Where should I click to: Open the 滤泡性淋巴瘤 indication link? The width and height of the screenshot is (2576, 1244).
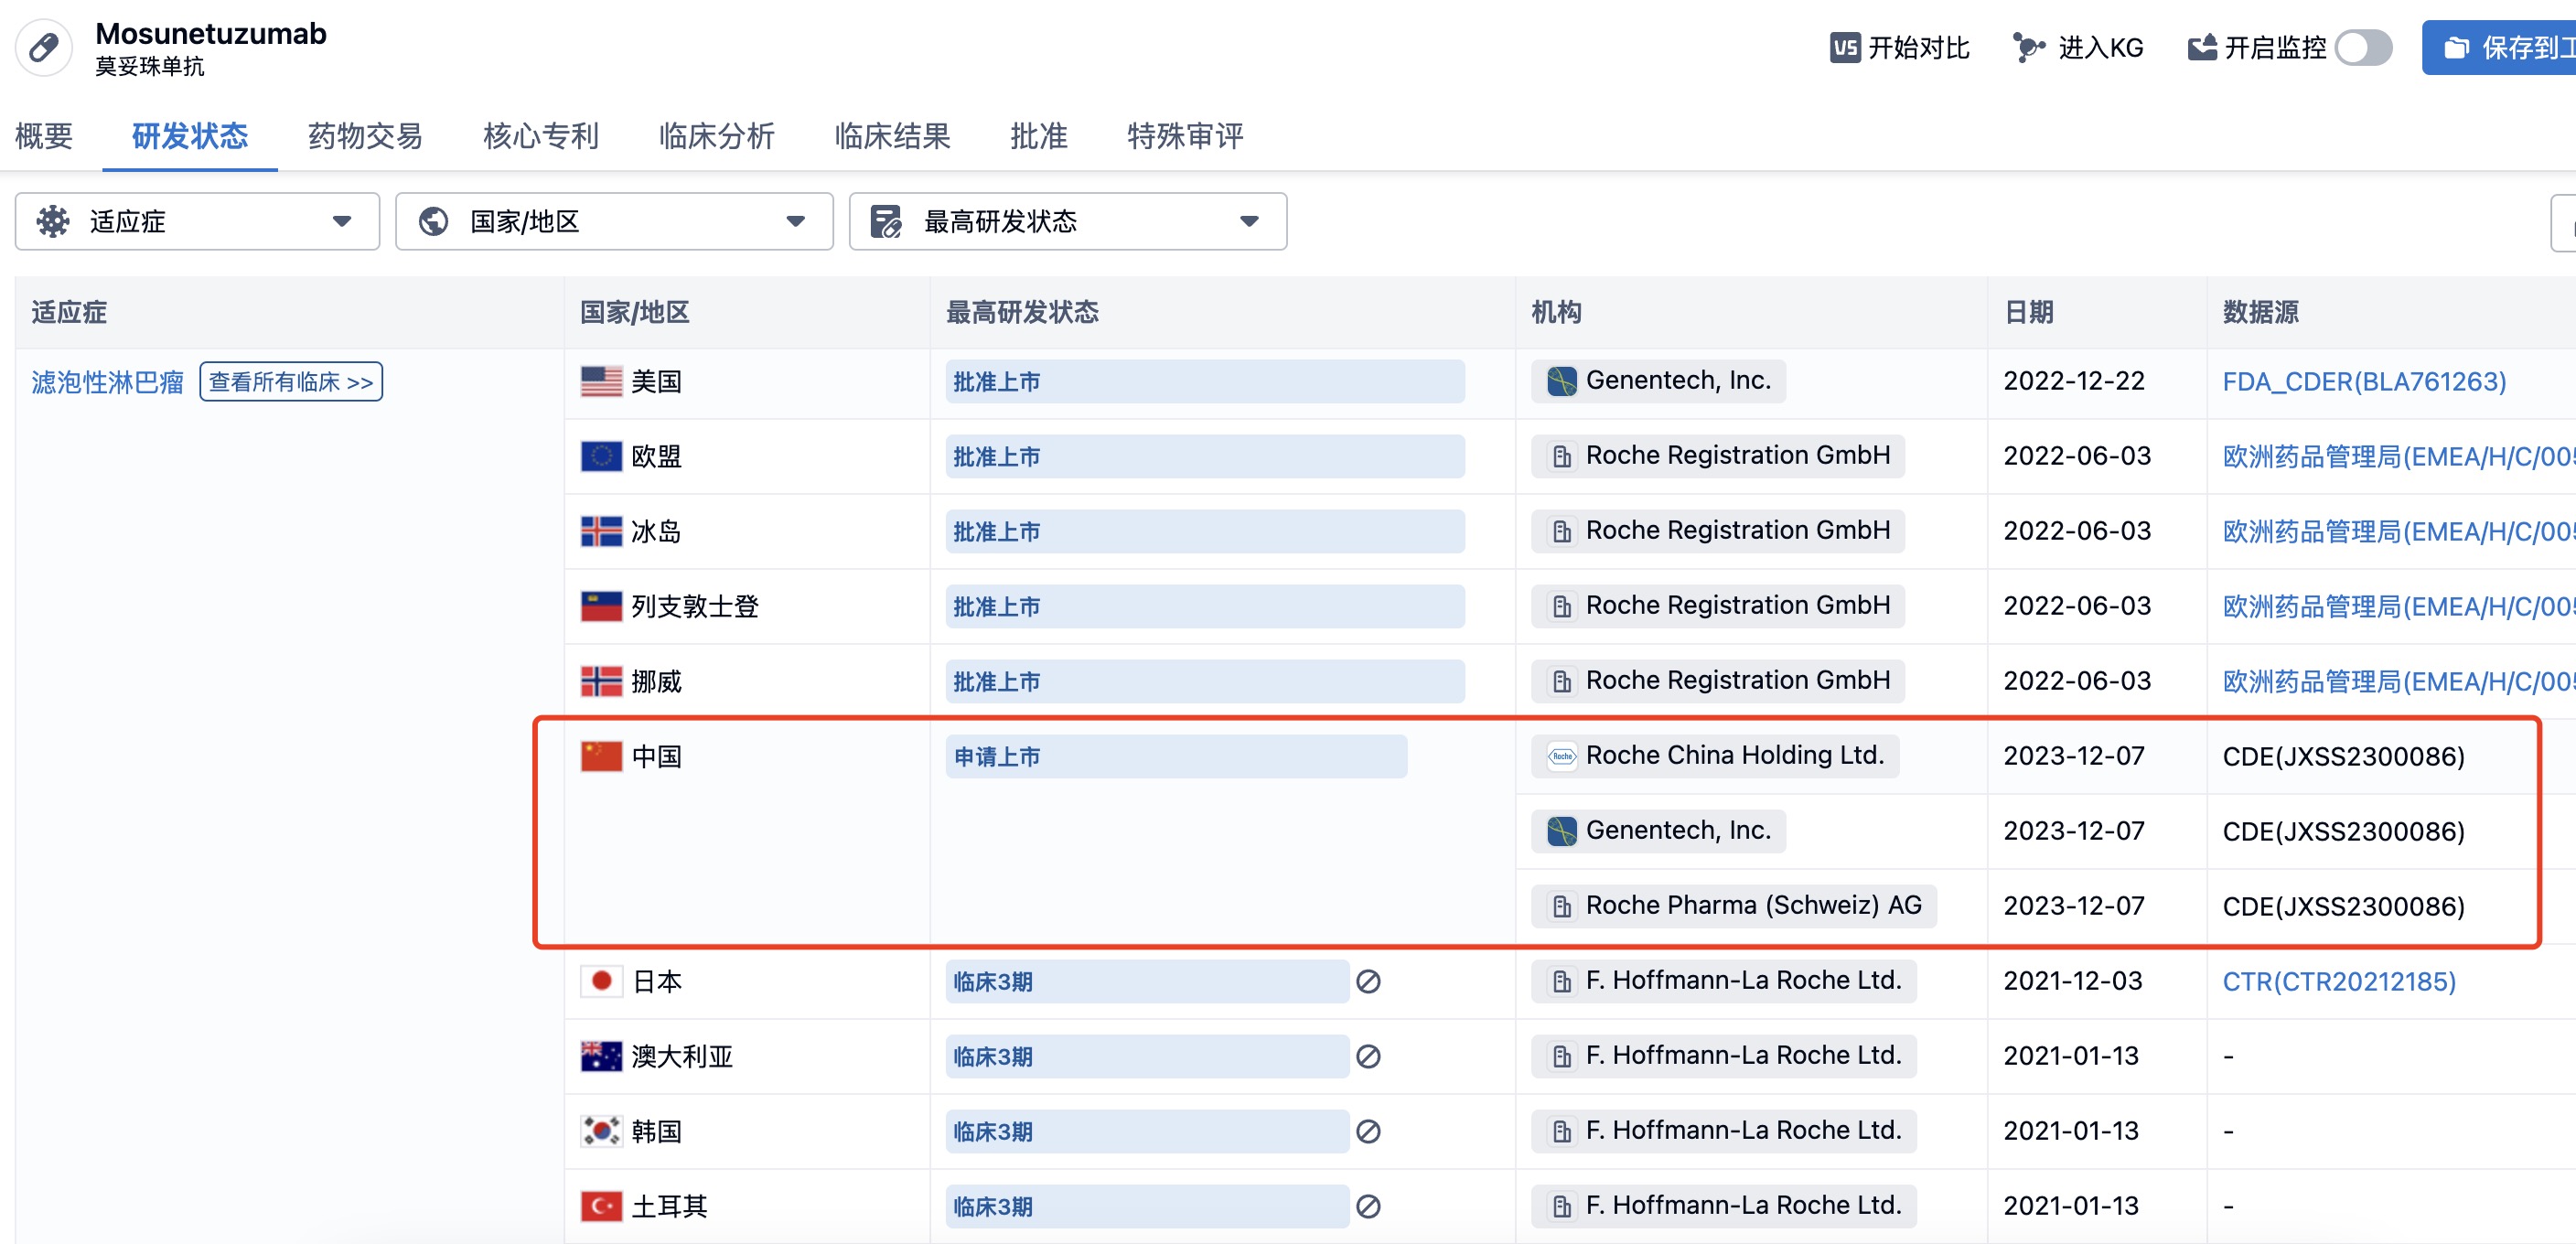pos(107,382)
